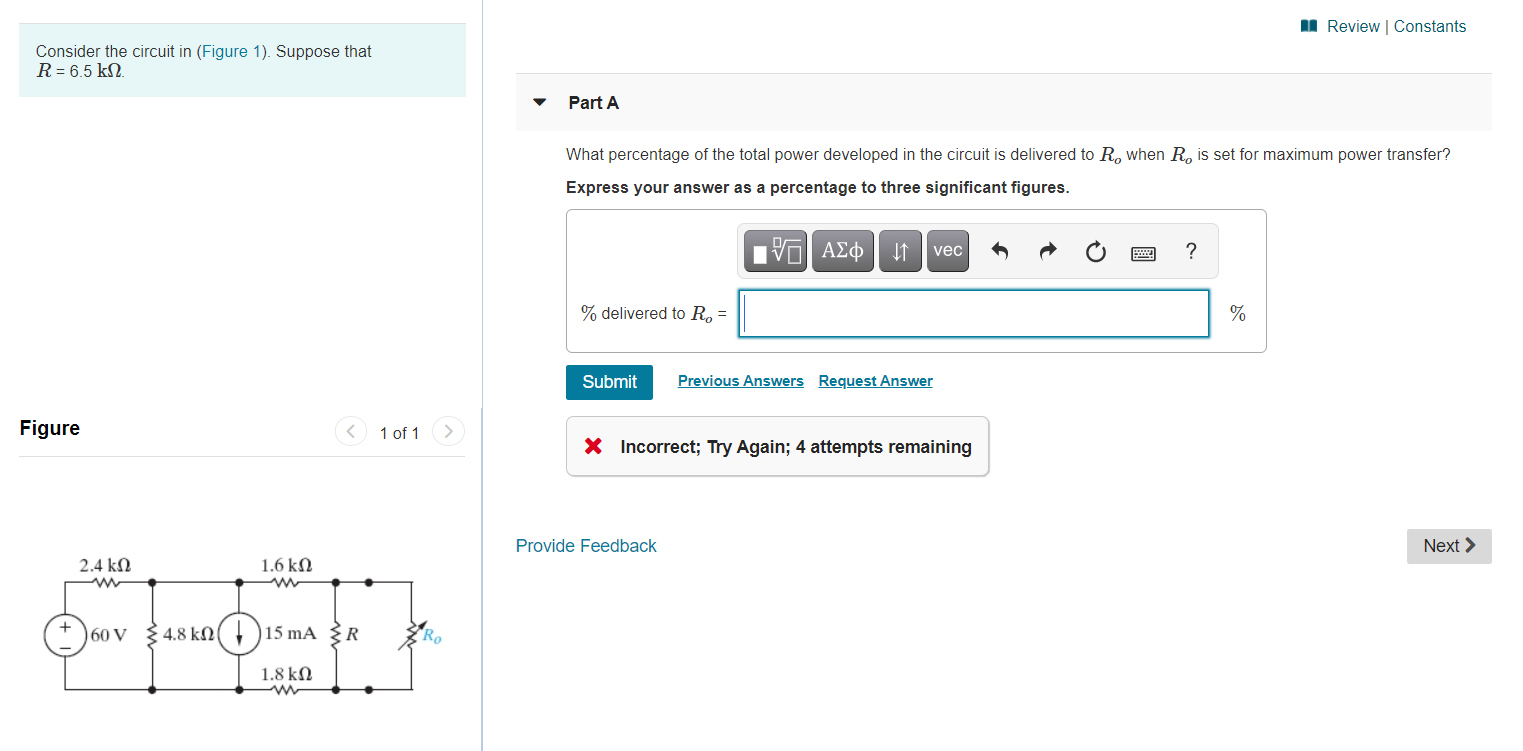Open the Figure 1 link in problem text
Image resolution: width=1523 pixels, height=751 pixels.
224,51
